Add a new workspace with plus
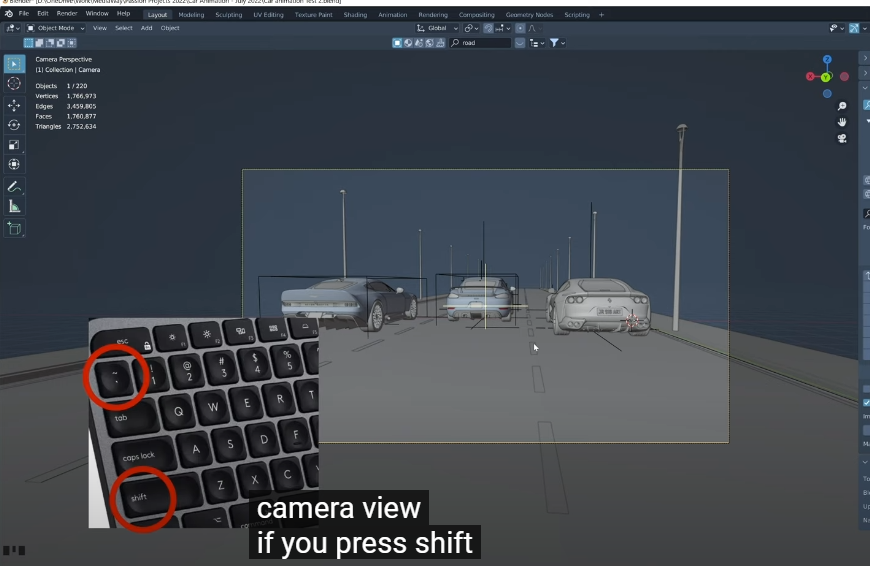The height and width of the screenshot is (566, 870). click(601, 15)
